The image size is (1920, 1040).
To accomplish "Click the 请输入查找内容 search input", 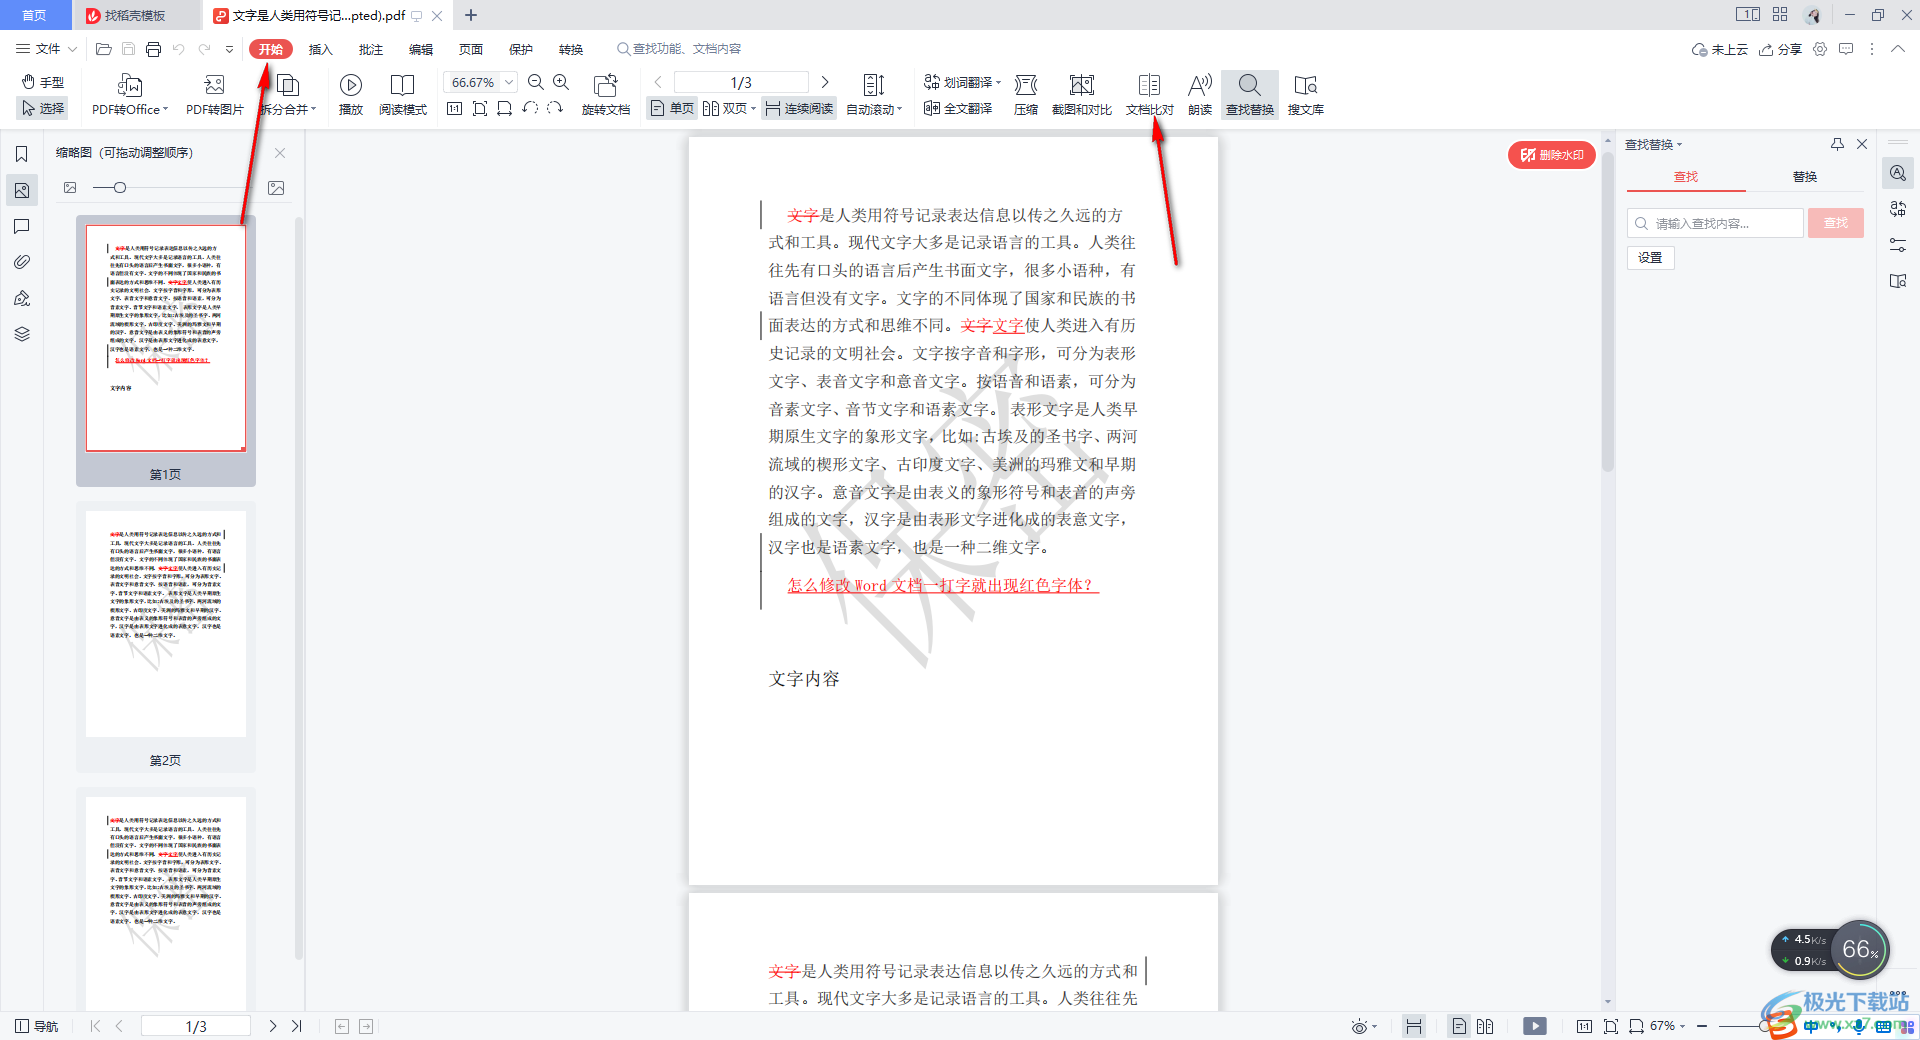I will coord(1715,223).
